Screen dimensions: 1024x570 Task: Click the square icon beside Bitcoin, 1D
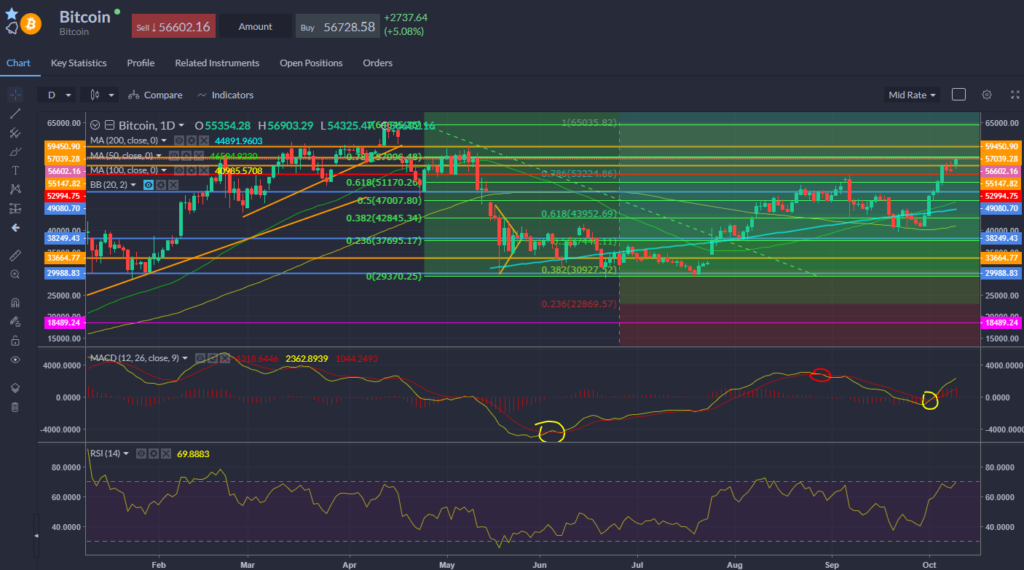110,125
